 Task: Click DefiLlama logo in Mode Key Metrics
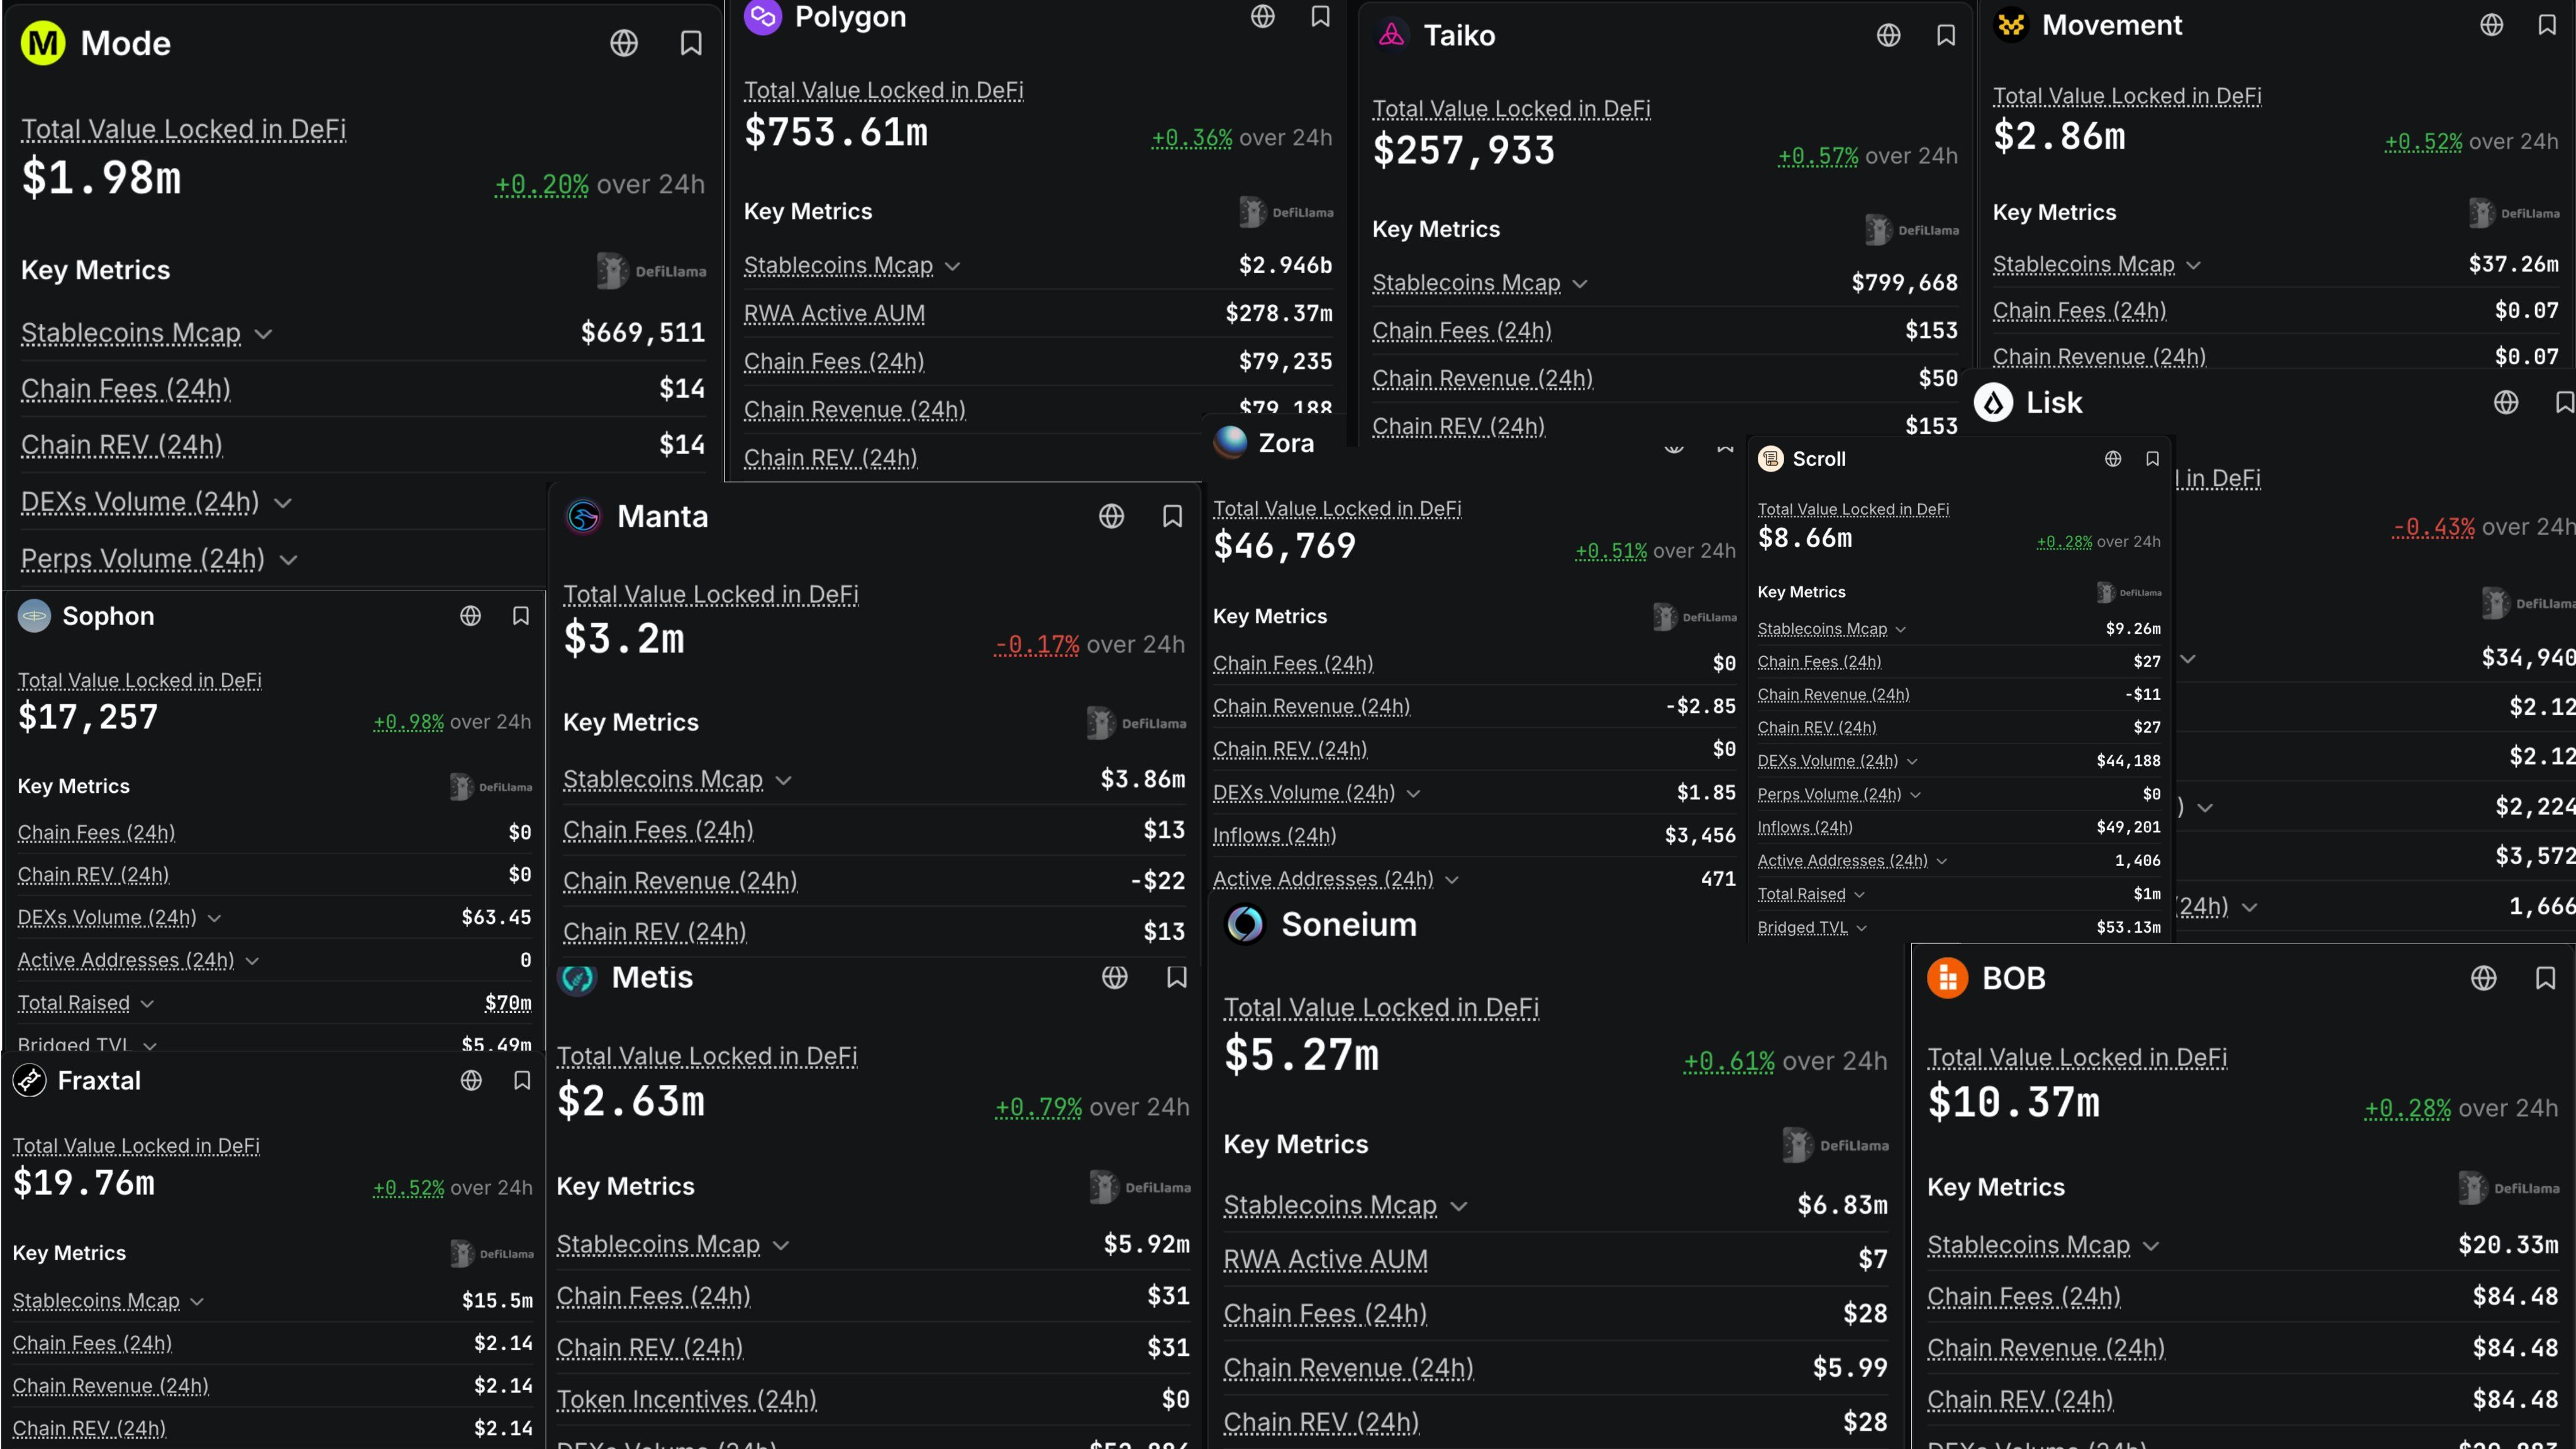click(651, 271)
